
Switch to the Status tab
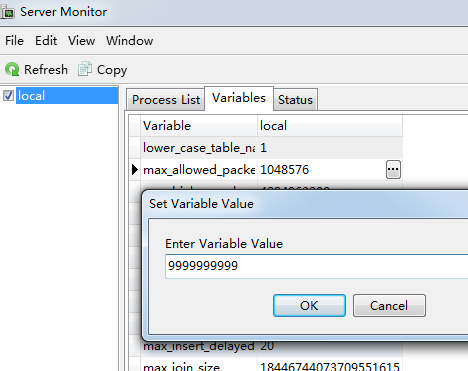pos(295,100)
